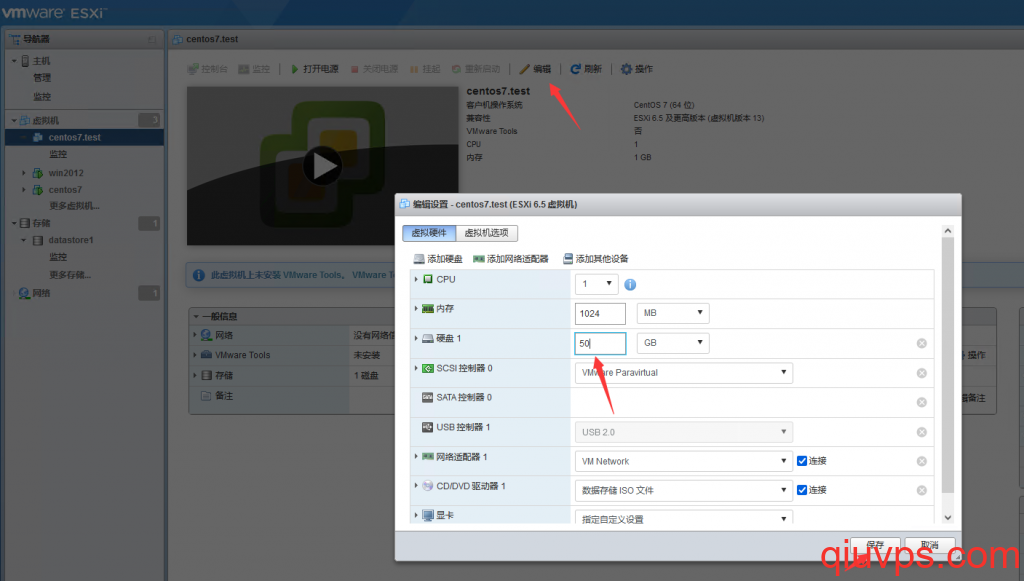
Task: Remove 网络适配器 1 with its X icon
Action: click(921, 461)
